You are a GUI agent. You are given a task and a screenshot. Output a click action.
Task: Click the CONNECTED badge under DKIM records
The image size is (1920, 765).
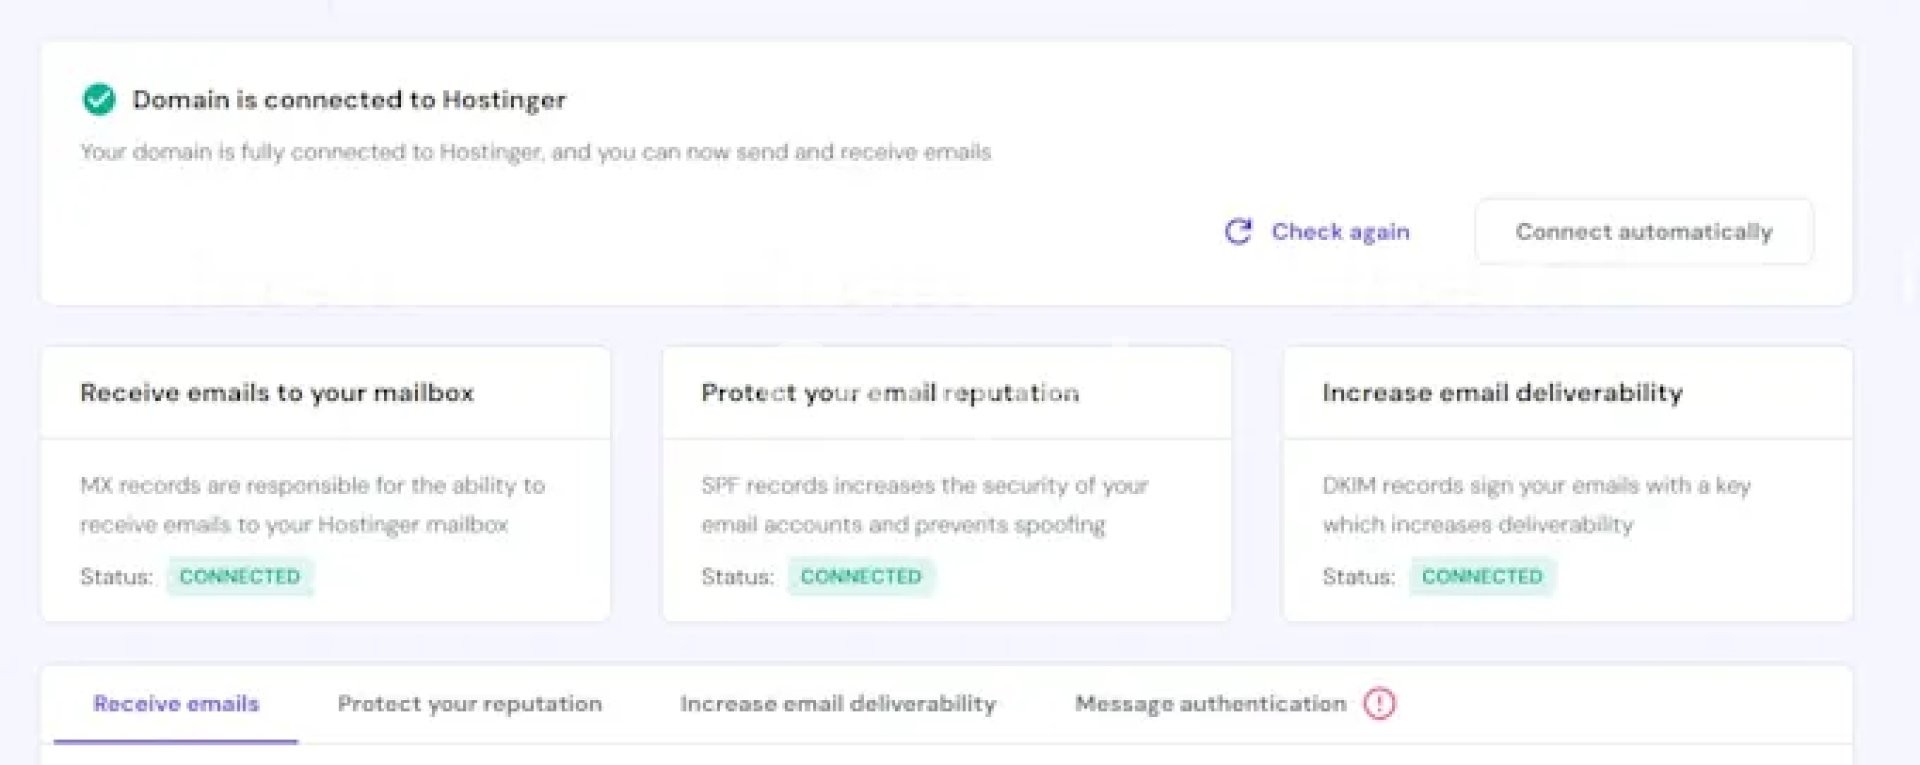click(1481, 577)
